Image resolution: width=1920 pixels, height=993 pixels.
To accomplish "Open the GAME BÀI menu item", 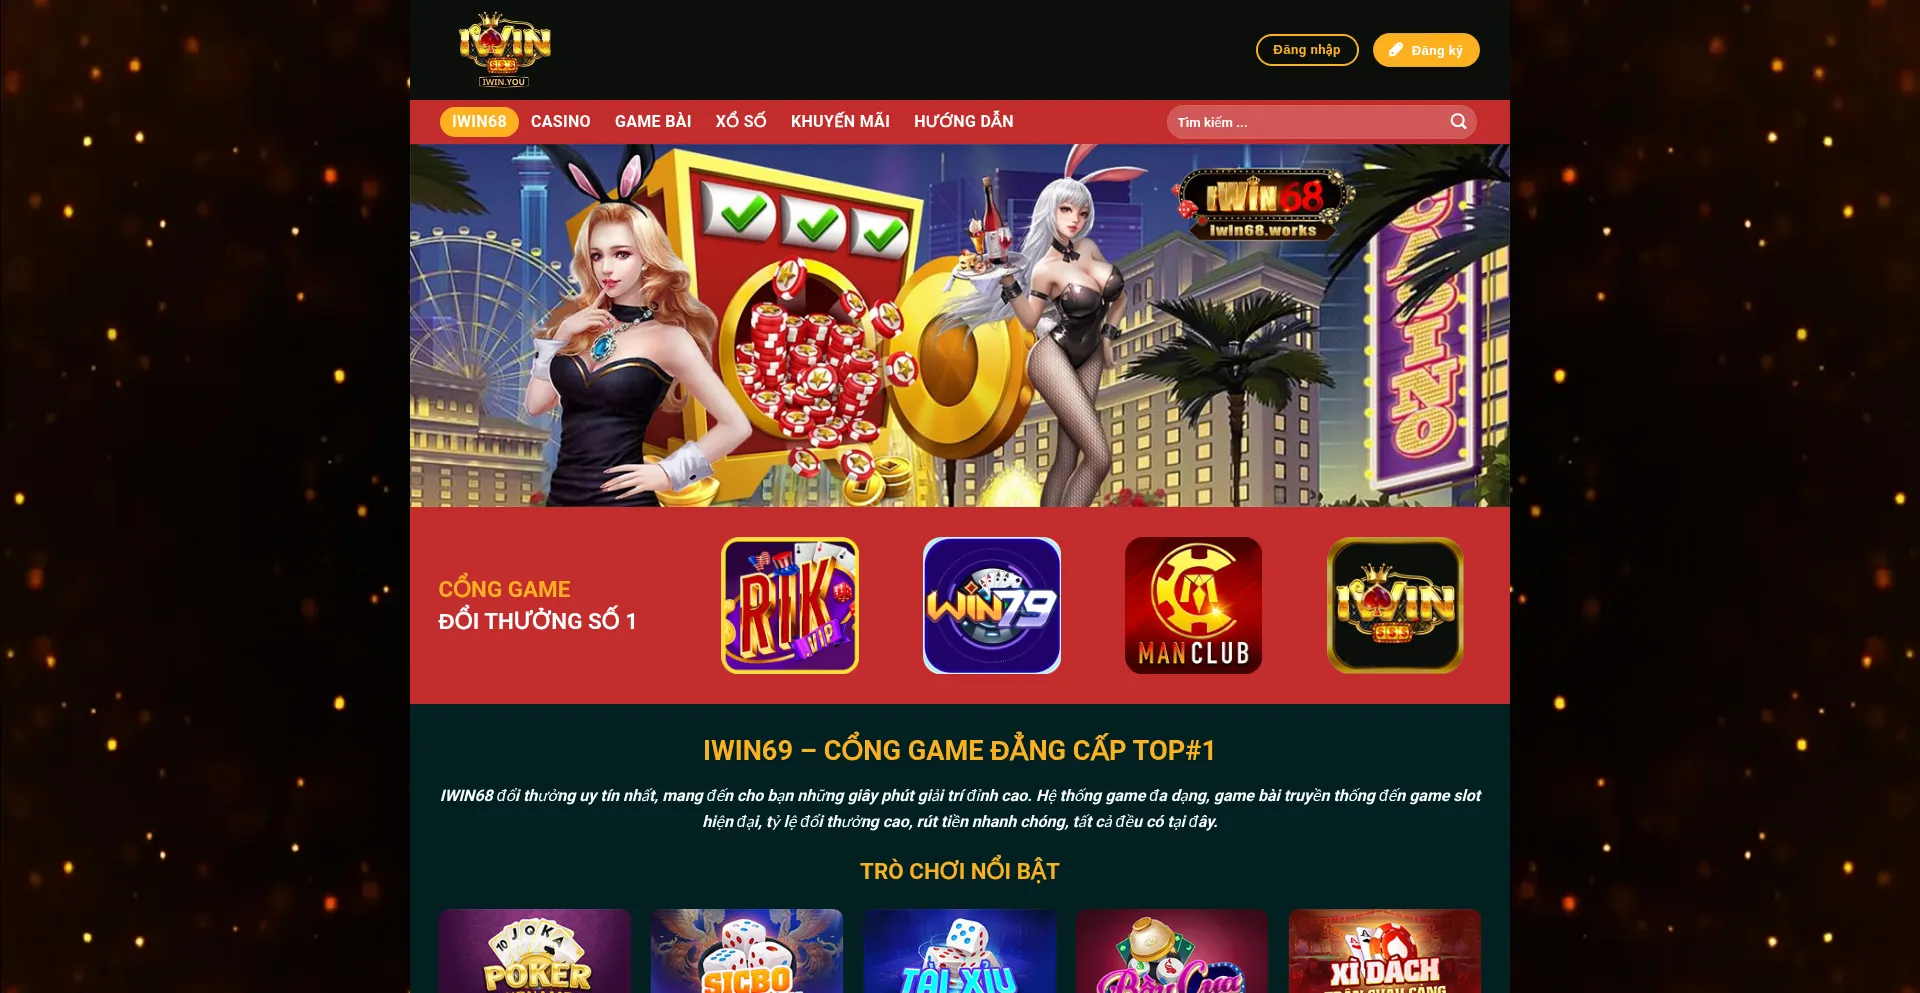I will point(653,121).
